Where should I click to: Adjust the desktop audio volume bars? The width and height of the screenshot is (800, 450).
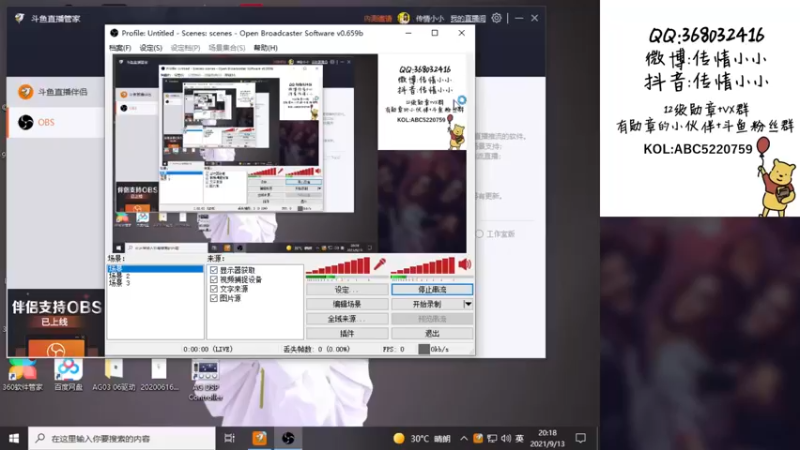[423, 266]
